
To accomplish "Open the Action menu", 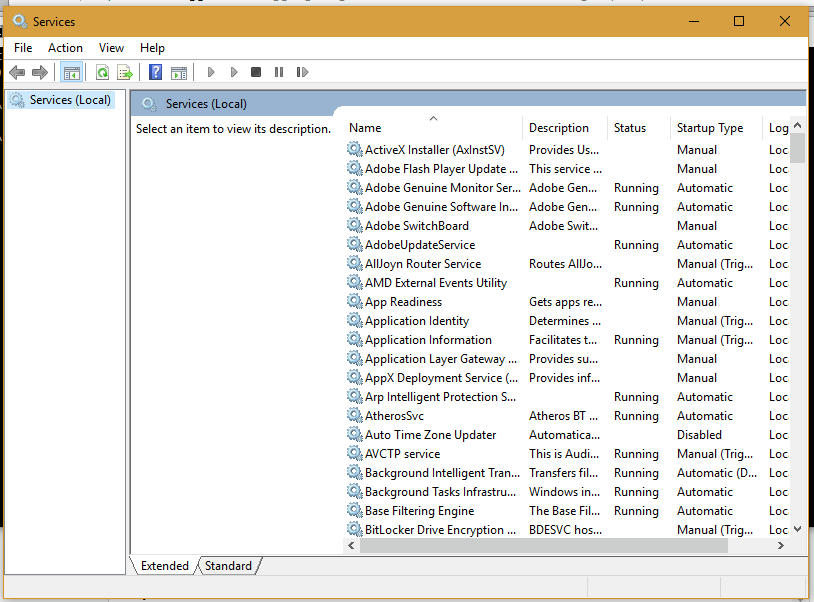I will point(66,48).
